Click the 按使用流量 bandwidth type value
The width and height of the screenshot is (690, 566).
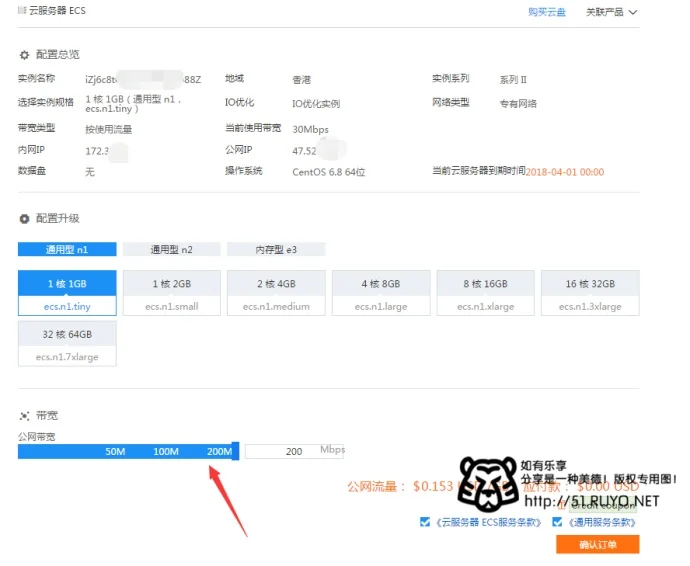[109, 129]
